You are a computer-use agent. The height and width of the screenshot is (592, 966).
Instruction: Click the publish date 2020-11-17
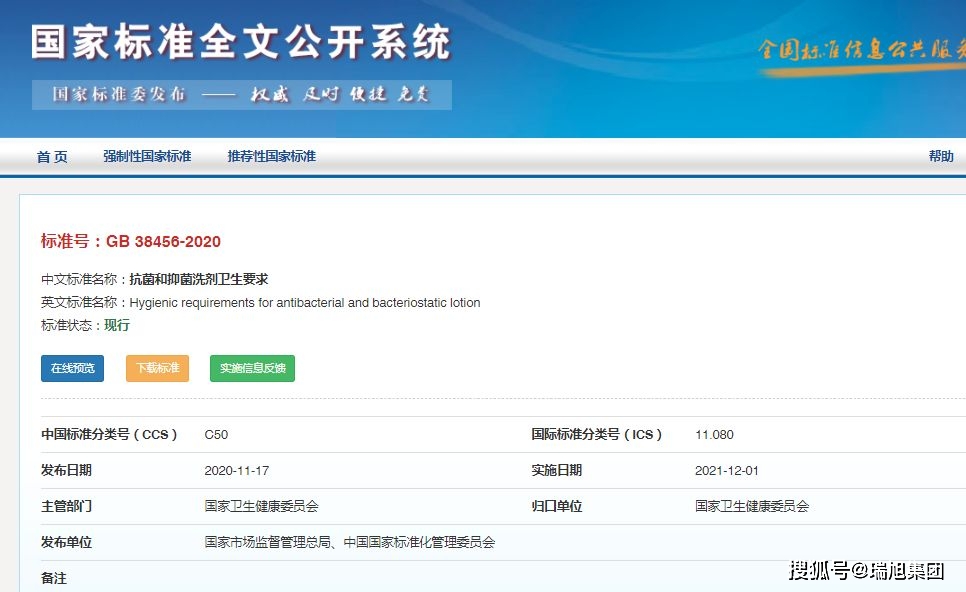(237, 471)
